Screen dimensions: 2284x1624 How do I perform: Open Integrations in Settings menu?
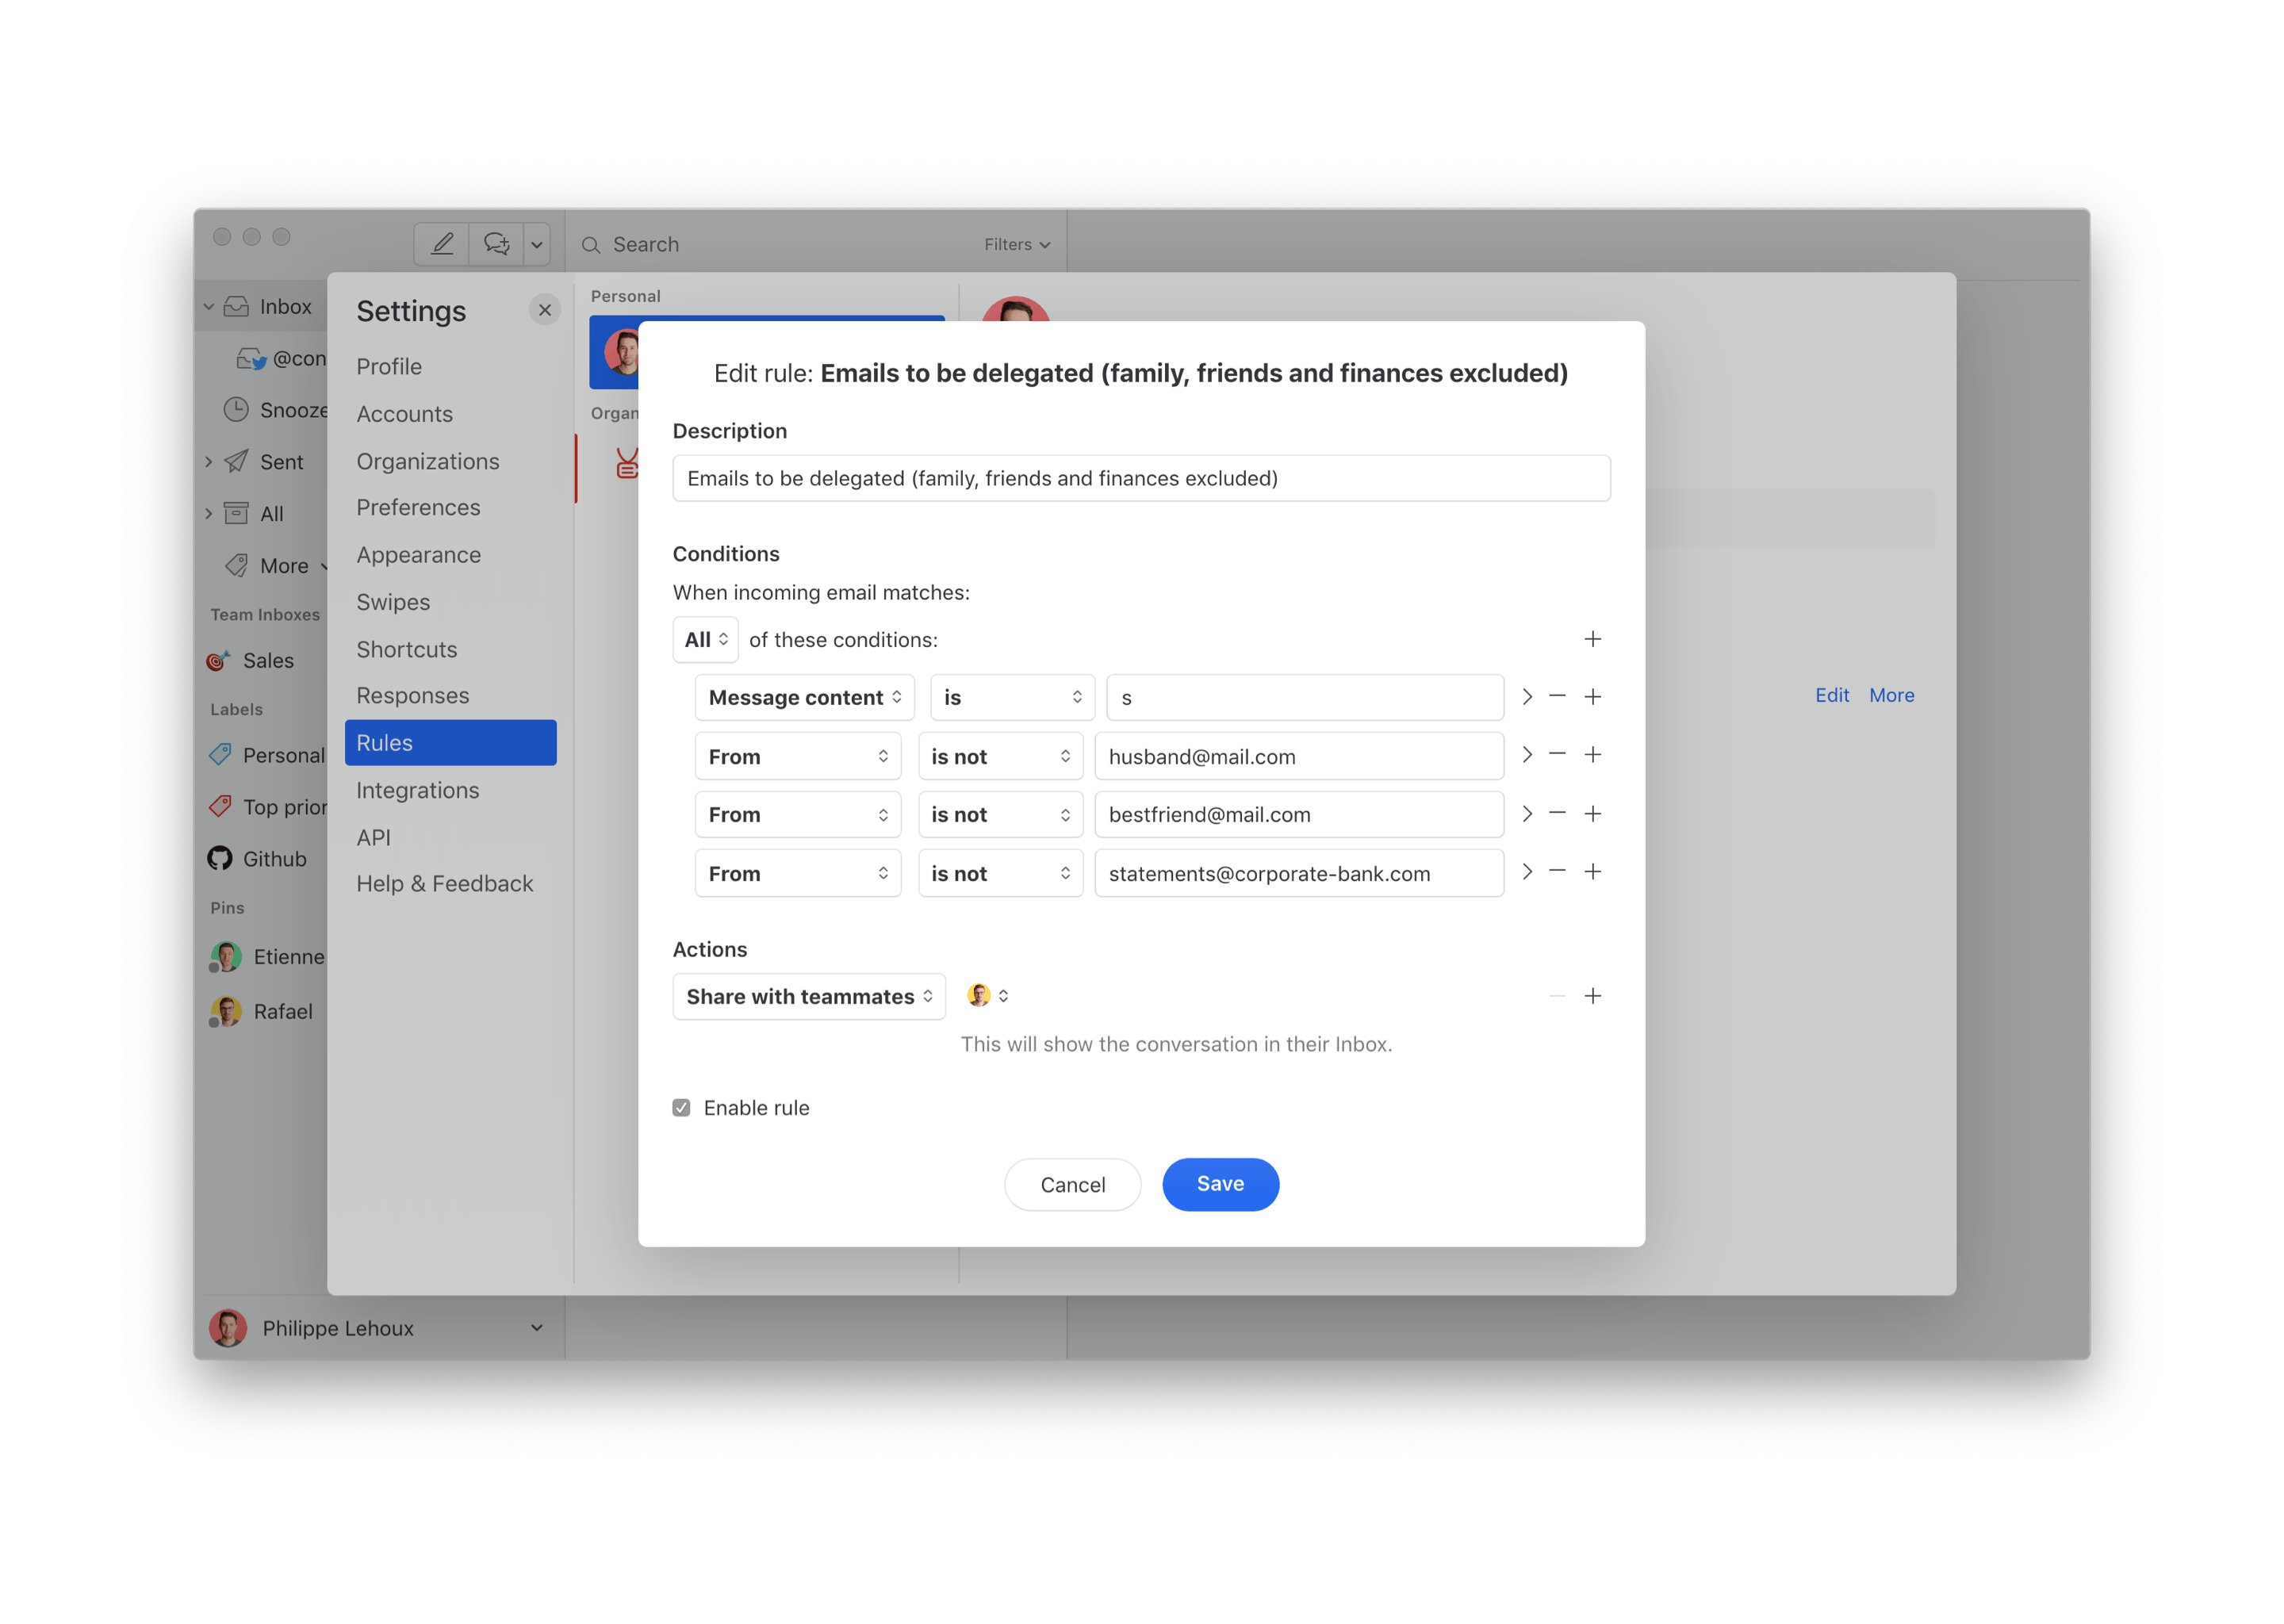417,790
